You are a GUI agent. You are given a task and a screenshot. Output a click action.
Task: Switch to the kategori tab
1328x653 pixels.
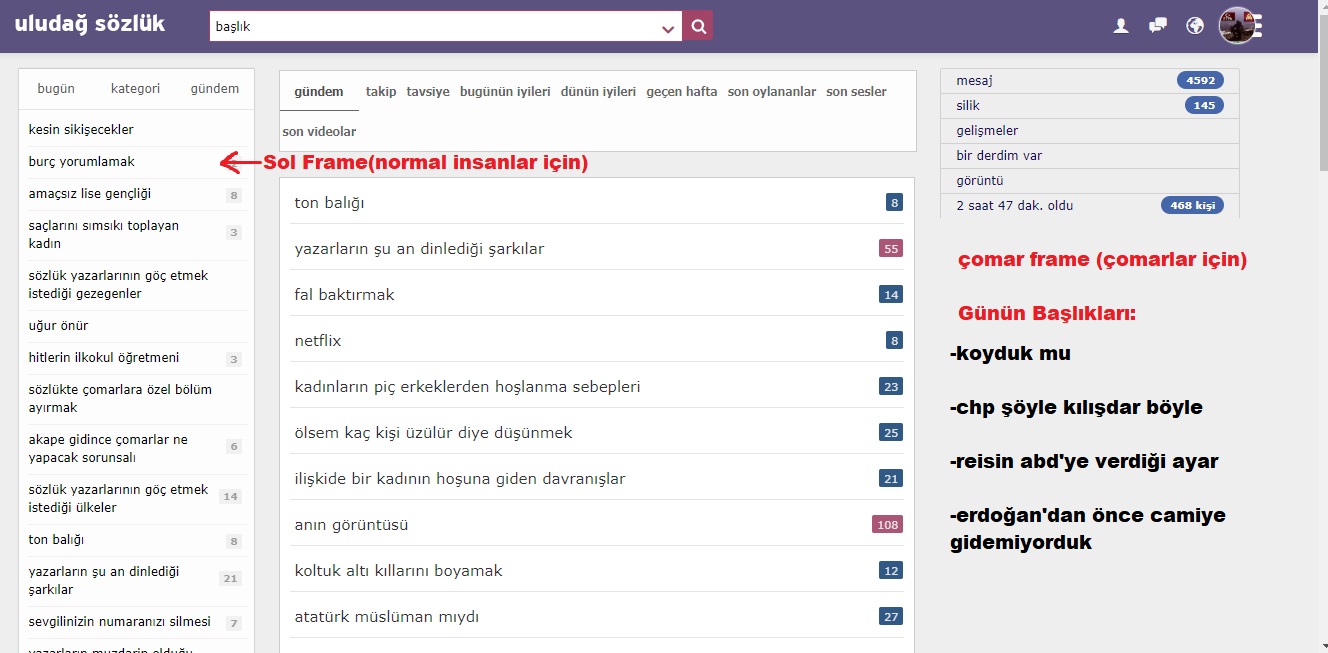point(135,89)
